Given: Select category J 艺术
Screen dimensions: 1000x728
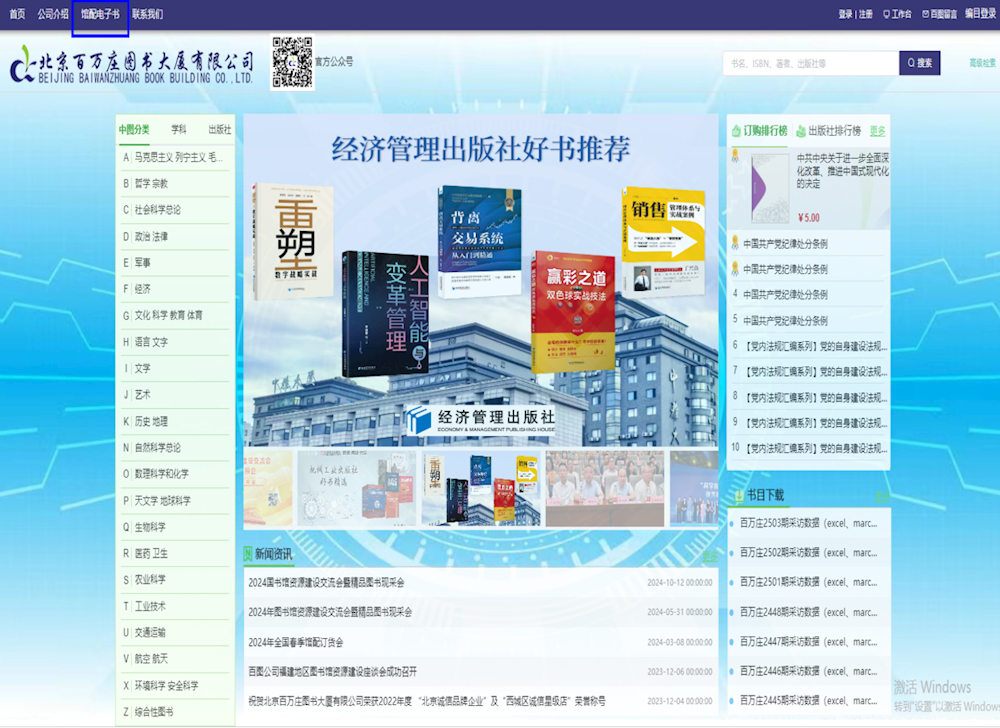Looking at the screenshot, I should click(175, 395).
